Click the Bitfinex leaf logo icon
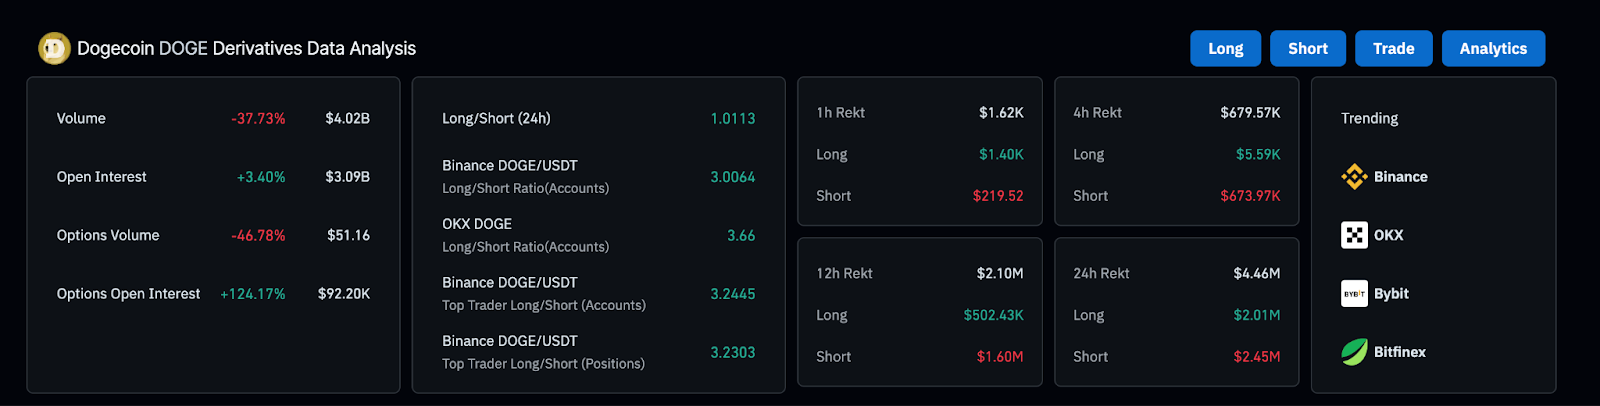Image resolution: width=1600 pixels, height=406 pixels. [x=1354, y=352]
